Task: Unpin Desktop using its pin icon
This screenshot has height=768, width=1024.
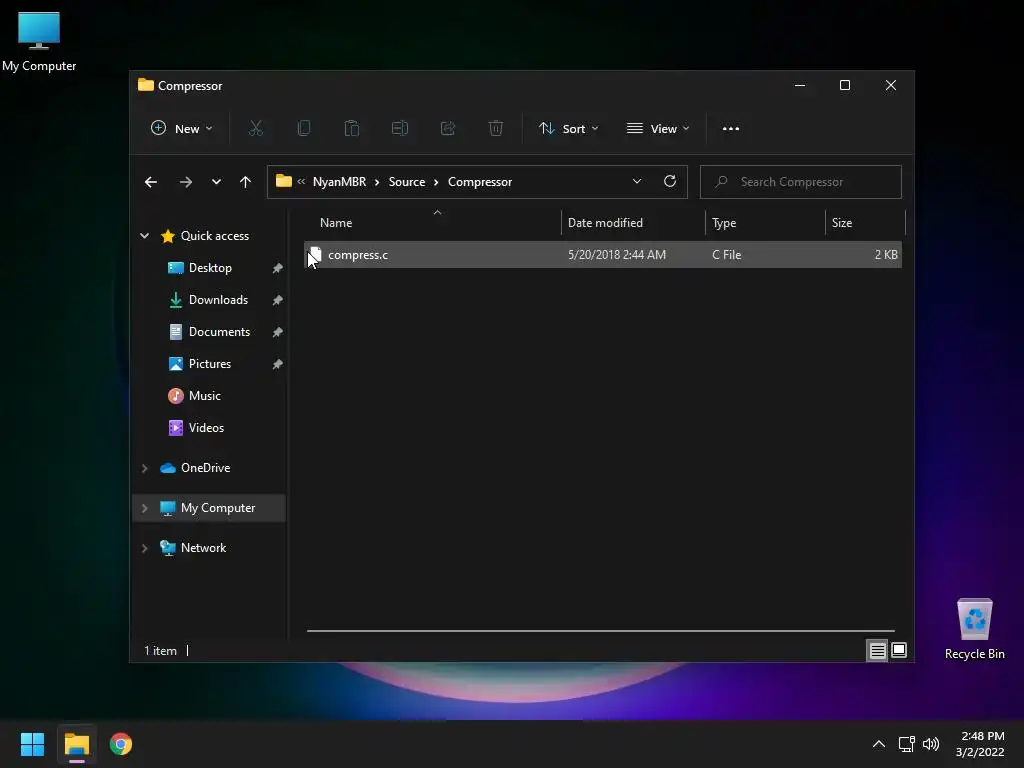Action: 278,268
